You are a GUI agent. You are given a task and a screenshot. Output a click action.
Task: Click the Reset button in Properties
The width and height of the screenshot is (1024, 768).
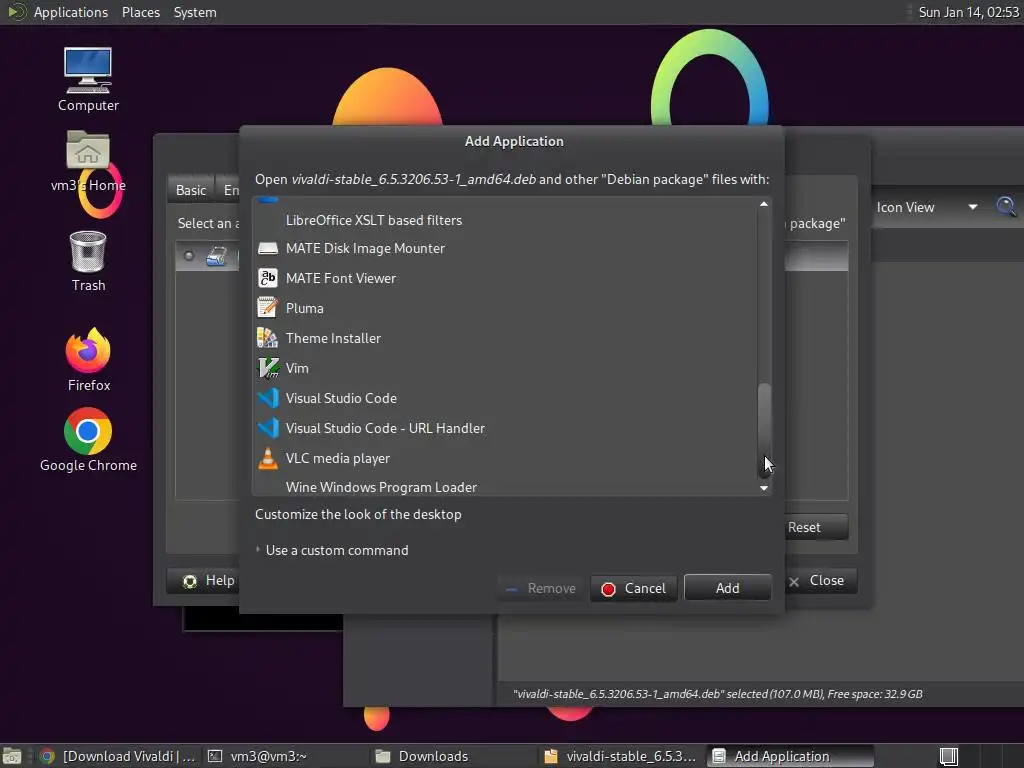pyautogui.click(x=817, y=527)
